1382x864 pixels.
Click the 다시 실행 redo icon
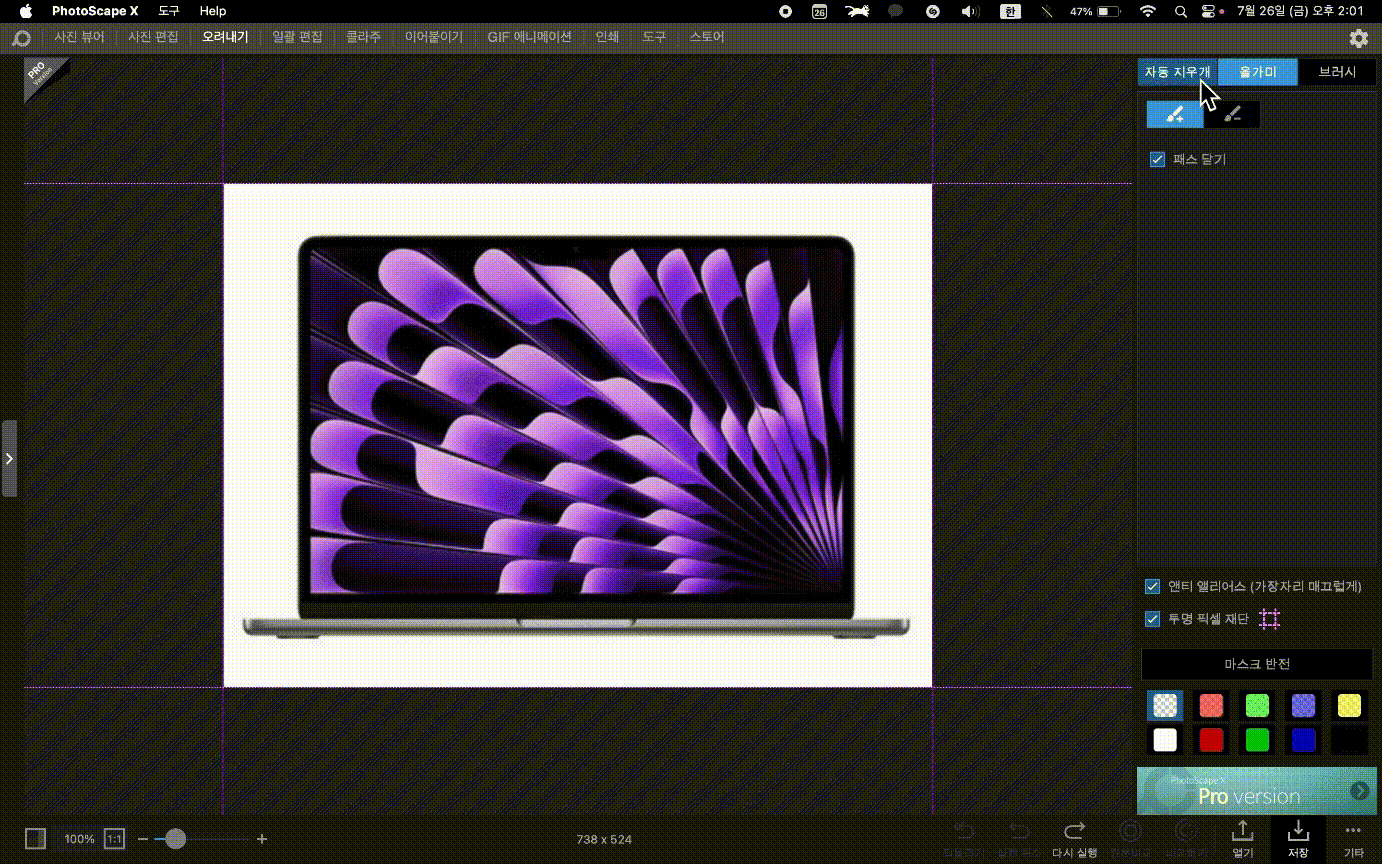(1074, 831)
